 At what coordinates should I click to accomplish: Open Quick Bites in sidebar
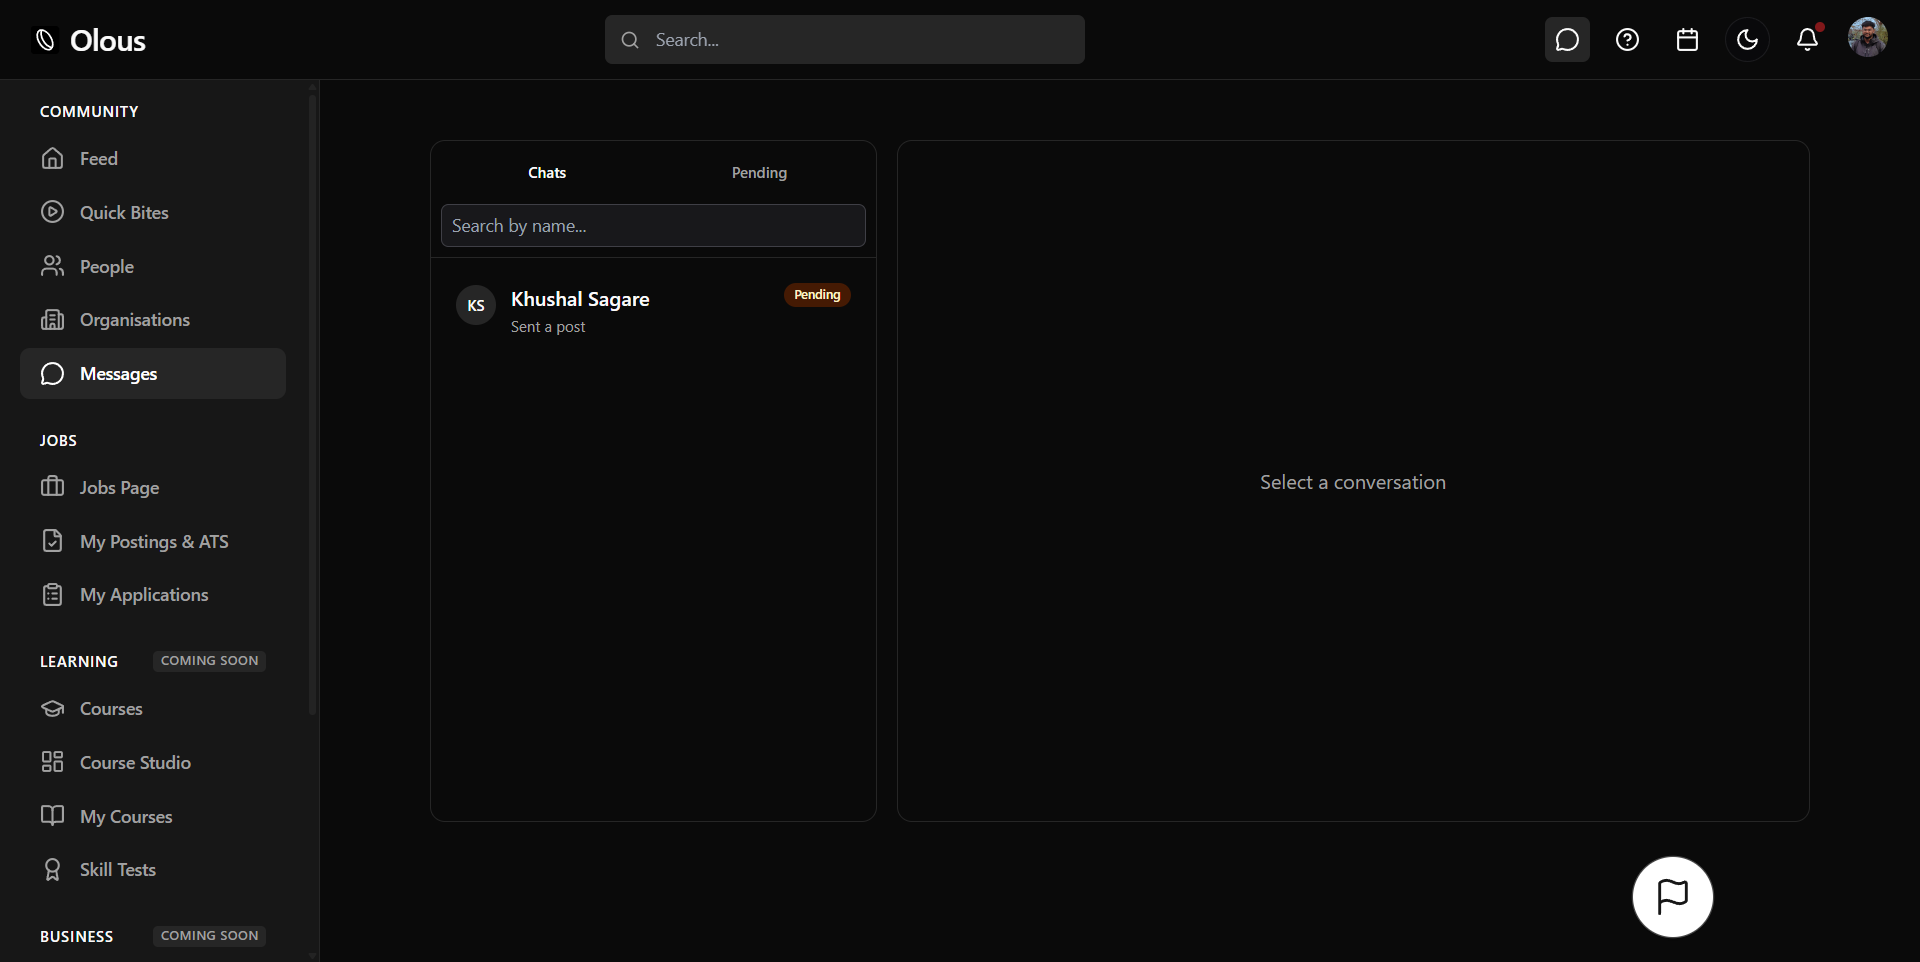pos(153,212)
